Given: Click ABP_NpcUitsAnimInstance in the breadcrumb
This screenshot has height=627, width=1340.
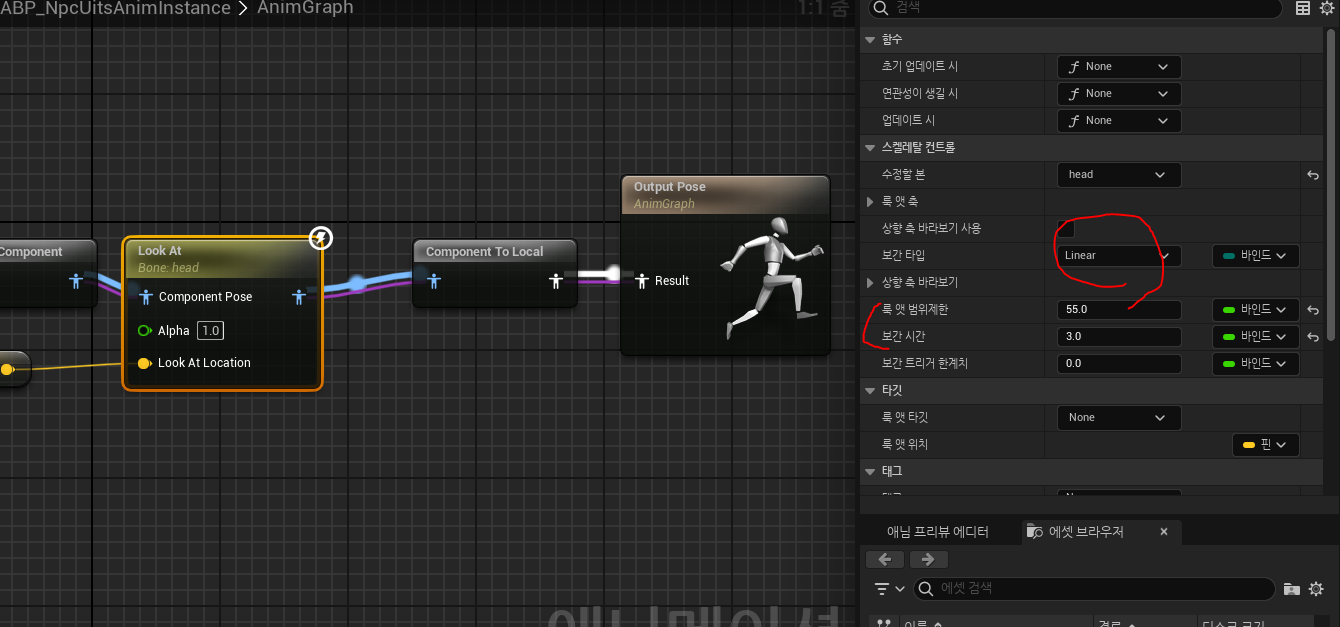Looking at the screenshot, I should (115, 8).
